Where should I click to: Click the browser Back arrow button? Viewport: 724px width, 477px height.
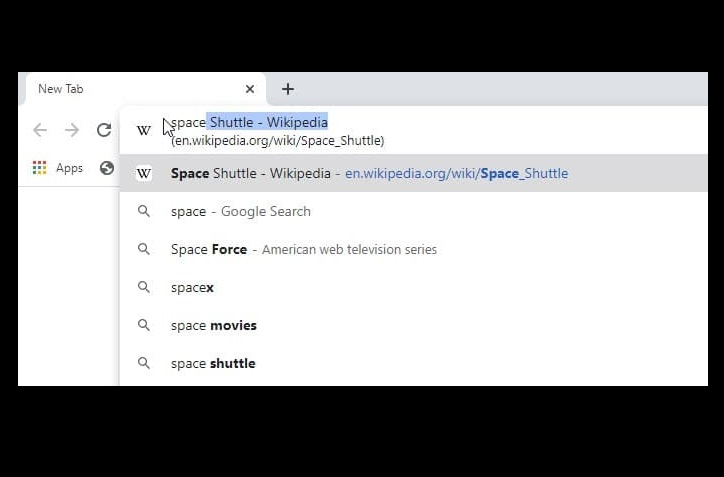click(40, 130)
